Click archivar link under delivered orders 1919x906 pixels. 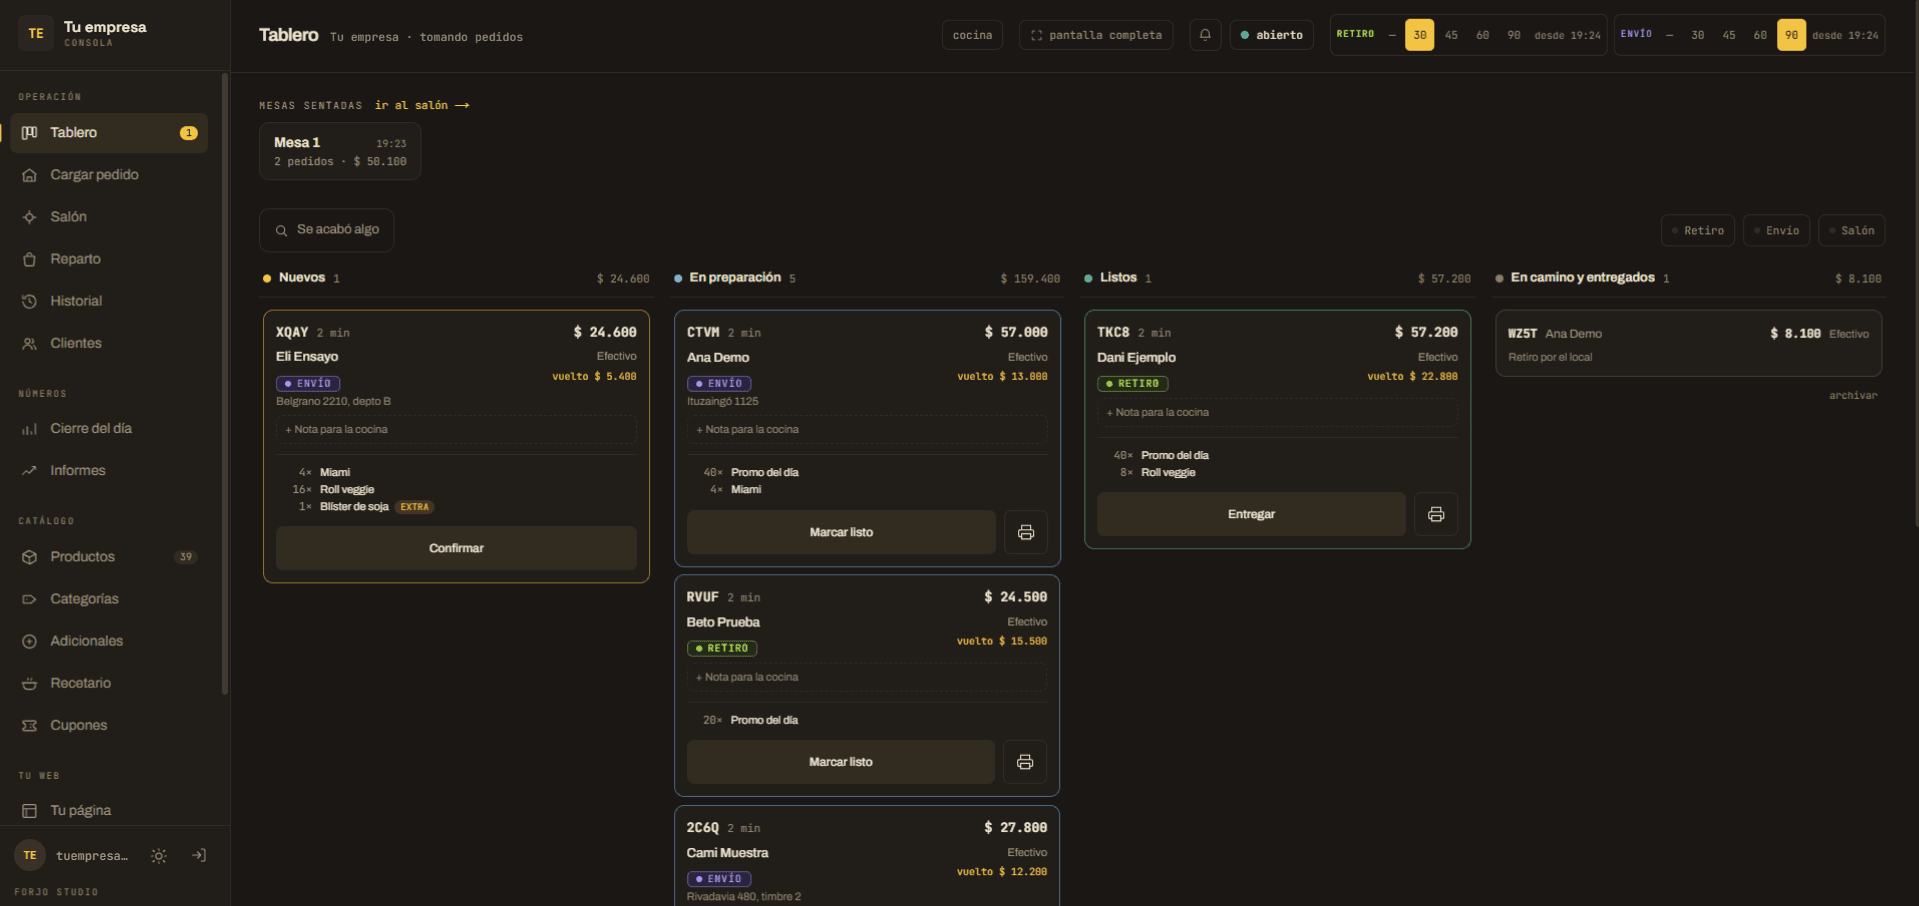tap(1853, 396)
